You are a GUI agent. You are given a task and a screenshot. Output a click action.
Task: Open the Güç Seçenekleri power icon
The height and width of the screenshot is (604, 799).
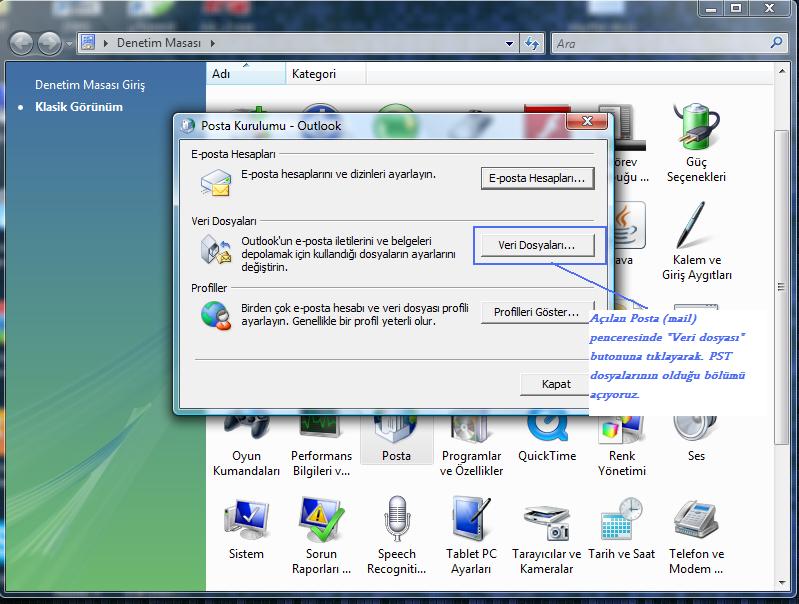(696, 144)
